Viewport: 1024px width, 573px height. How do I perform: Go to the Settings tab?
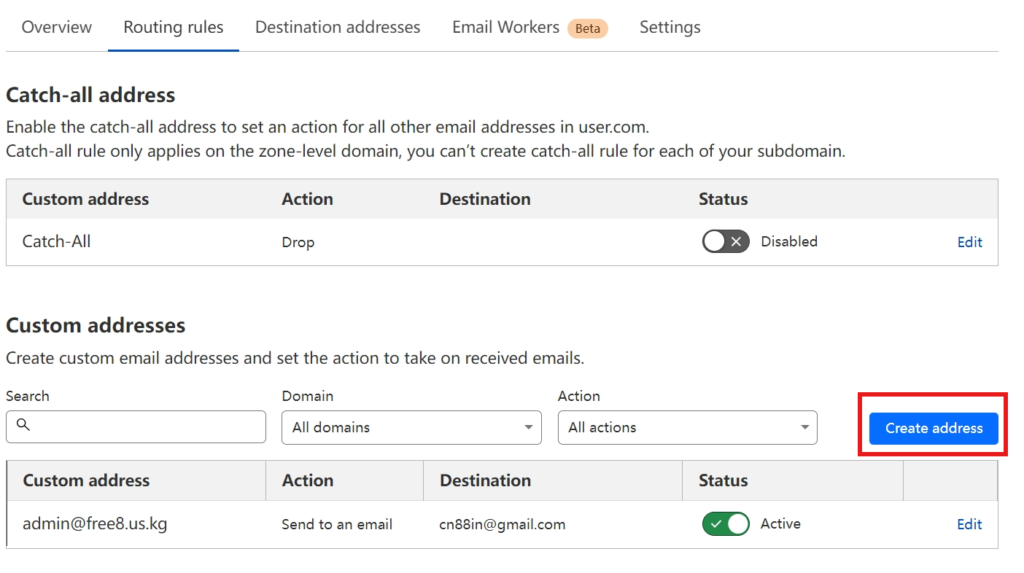pos(670,27)
